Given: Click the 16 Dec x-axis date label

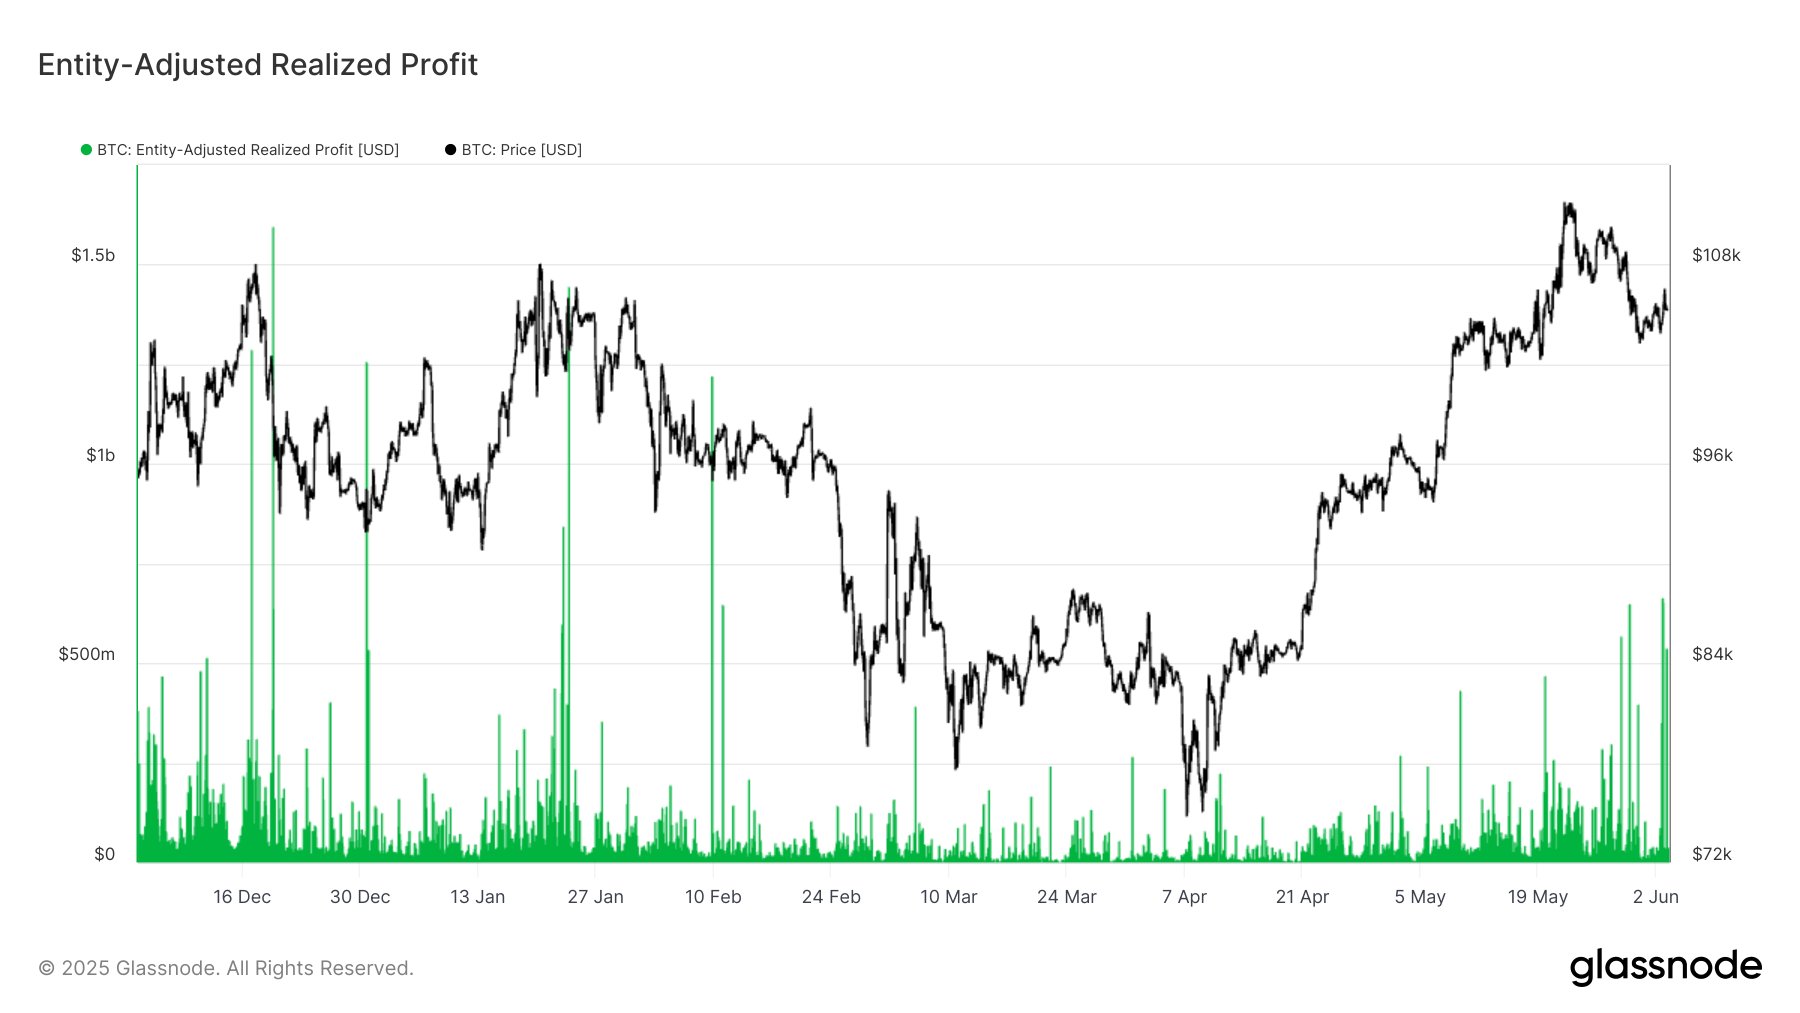Looking at the screenshot, I should tap(242, 897).
